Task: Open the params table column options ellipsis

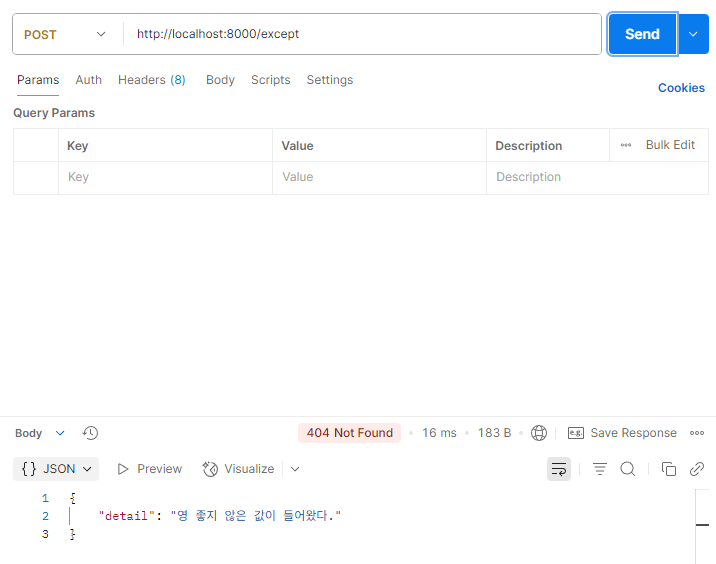Action: click(x=626, y=145)
